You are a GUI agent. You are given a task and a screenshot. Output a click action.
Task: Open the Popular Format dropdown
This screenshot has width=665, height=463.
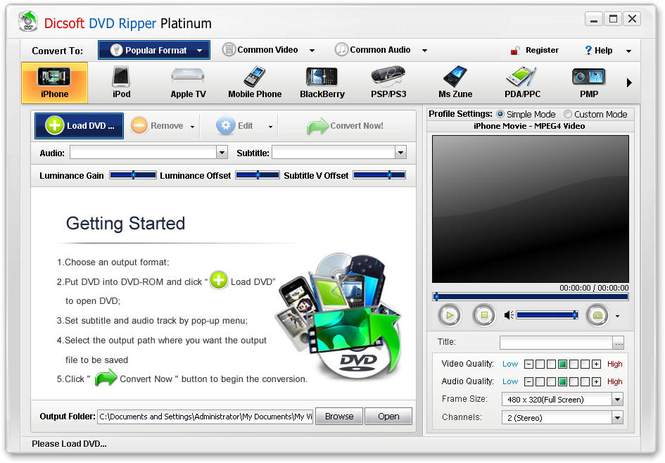coord(154,50)
